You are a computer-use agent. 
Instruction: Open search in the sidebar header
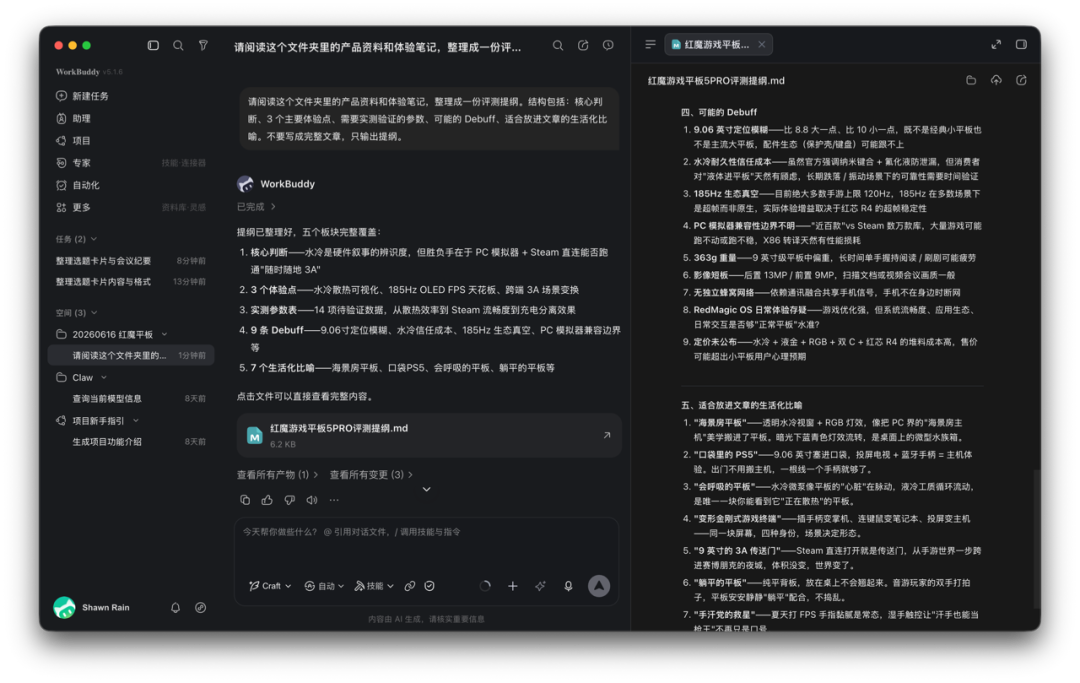(178, 45)
